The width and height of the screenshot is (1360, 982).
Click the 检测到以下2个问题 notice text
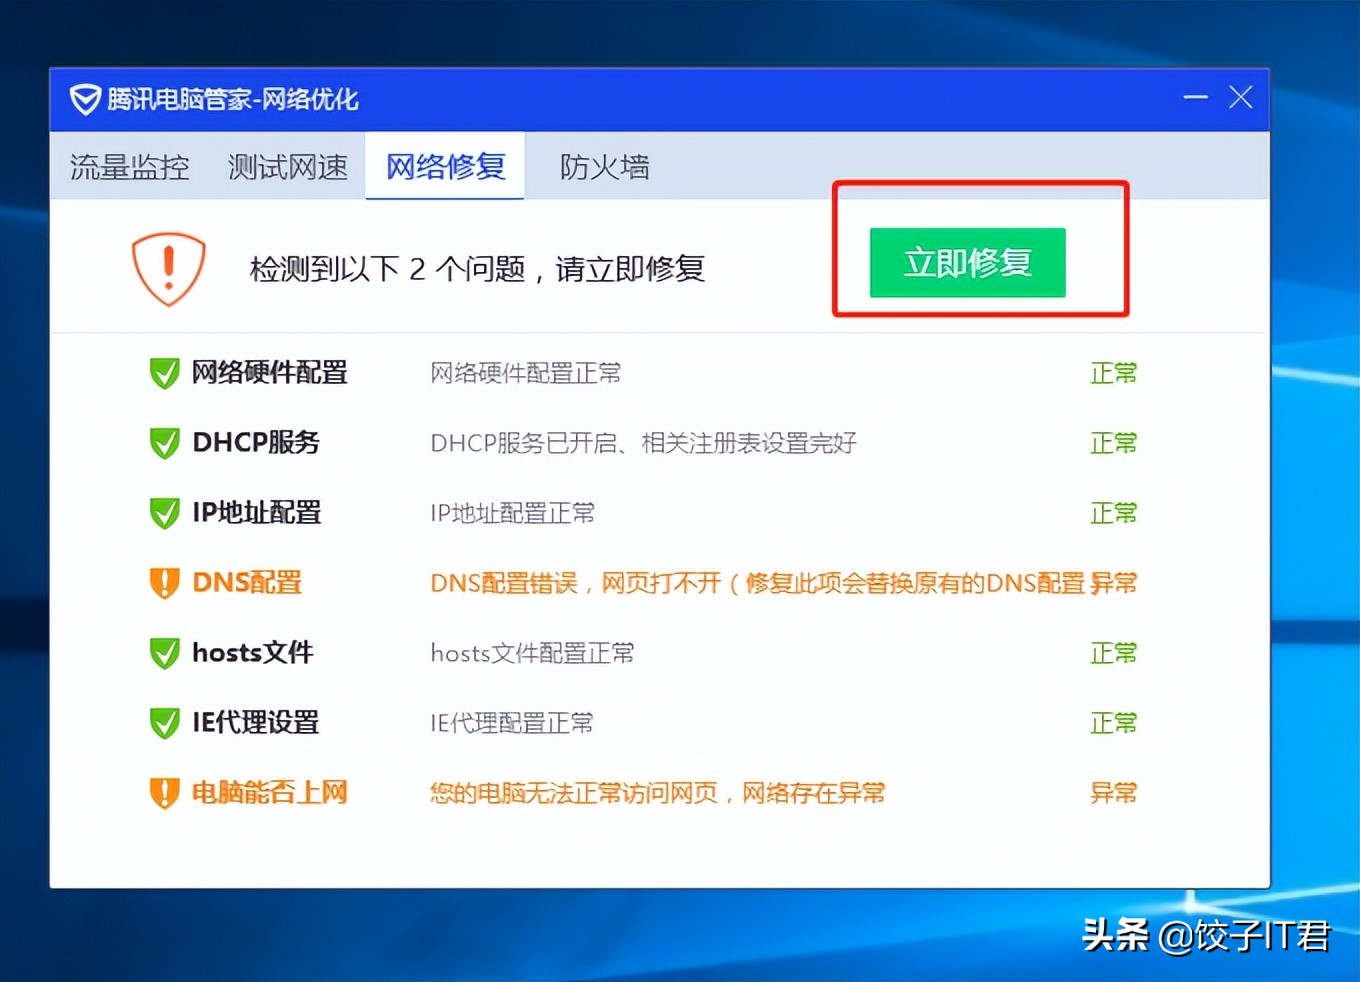pyautogui.click(x=476, y=268)
